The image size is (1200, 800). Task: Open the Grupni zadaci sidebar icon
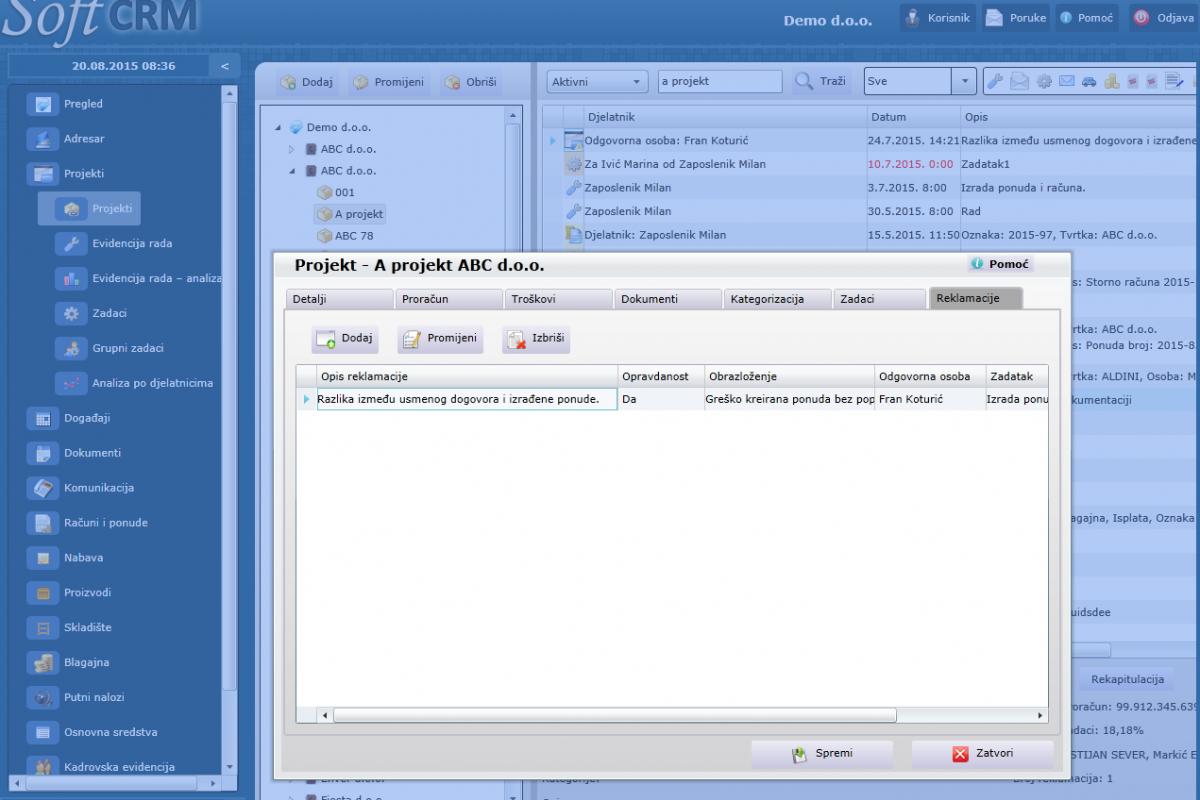[70, 349]
